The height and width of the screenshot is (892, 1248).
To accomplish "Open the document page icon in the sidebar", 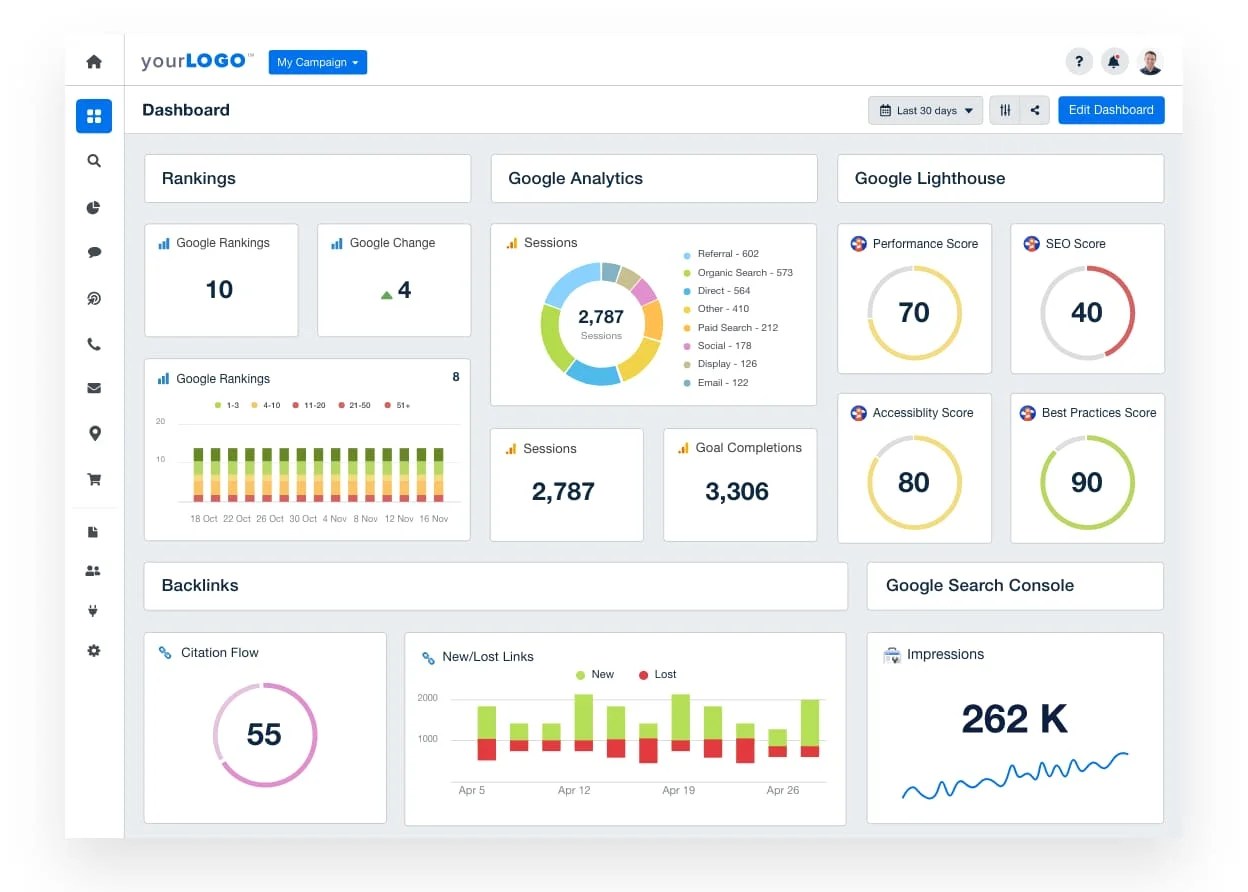I will point(94,532).
